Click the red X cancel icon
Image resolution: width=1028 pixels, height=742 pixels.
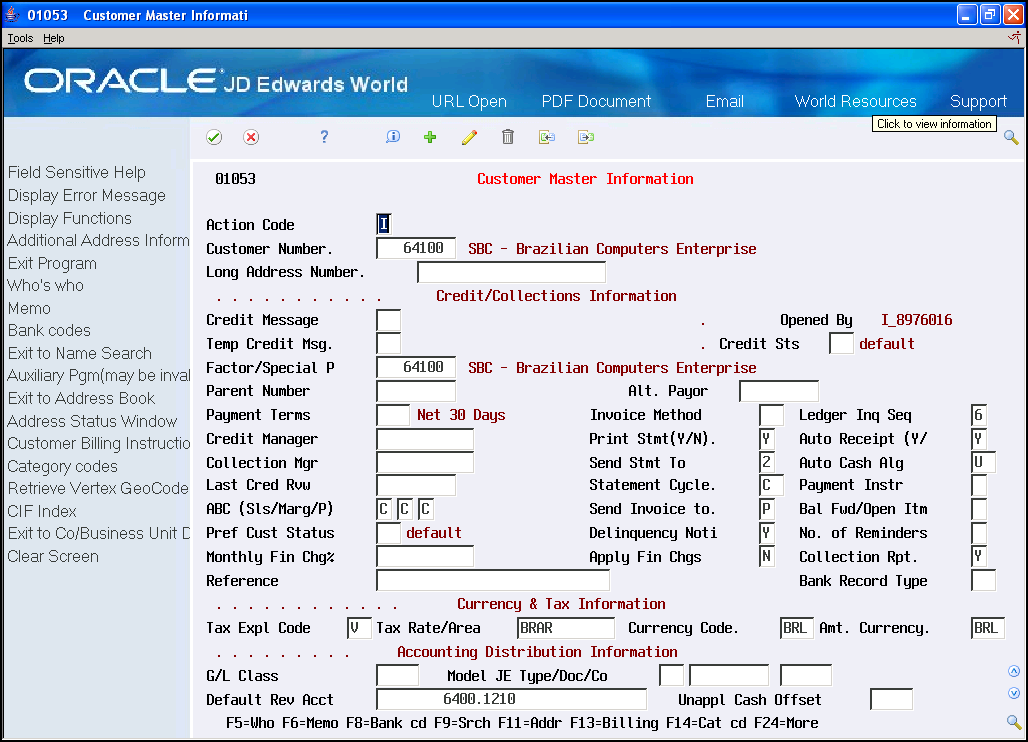click(x=251, y=137)
